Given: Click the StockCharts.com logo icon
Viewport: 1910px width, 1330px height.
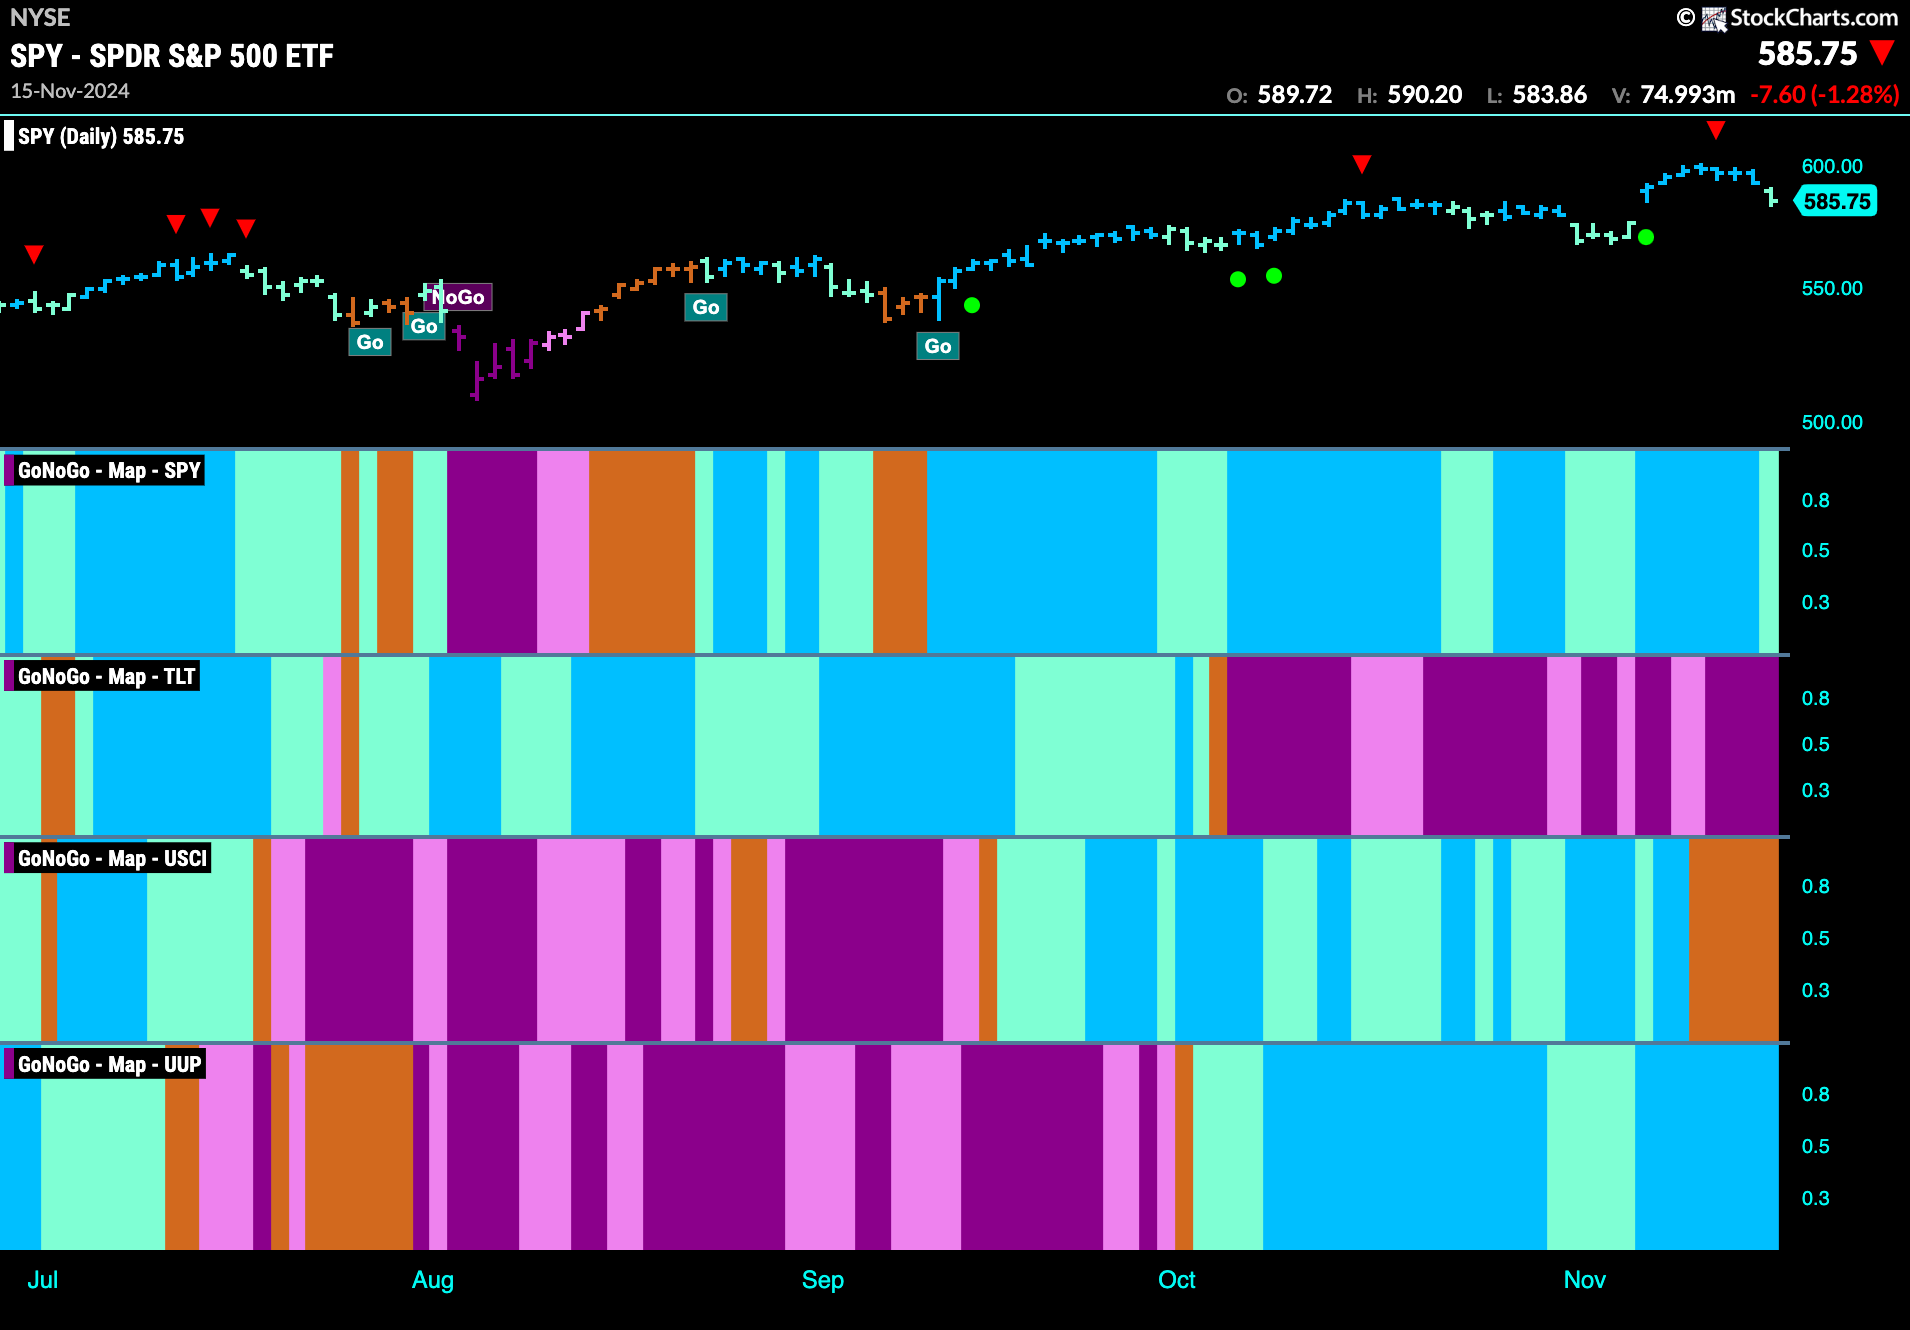Looking at the screenshot, I should (1714, 19).
